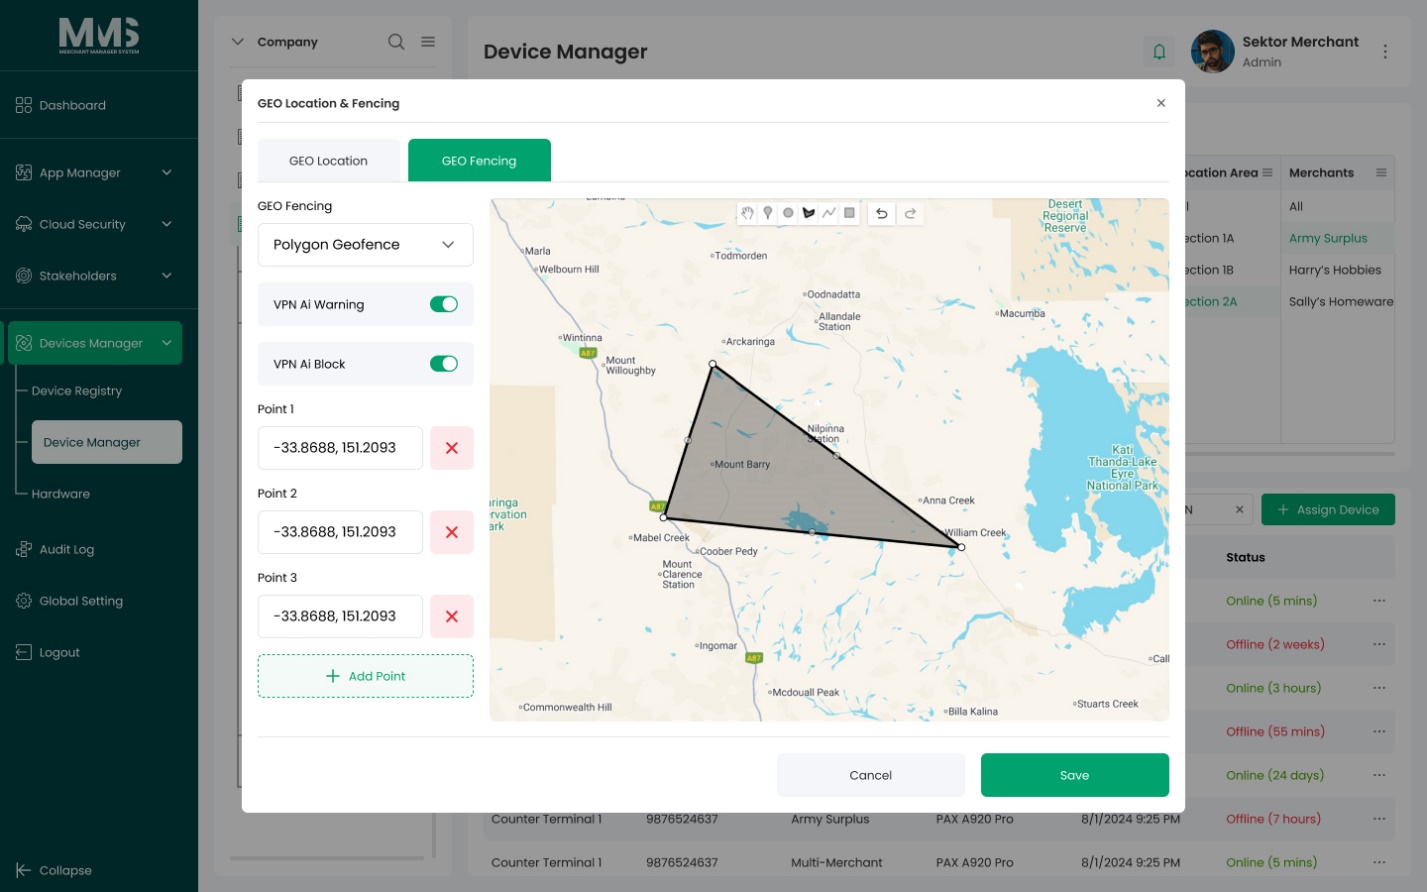Click the Add Point button
The width and height of the screenshot is (1427, 892).
pos(365,676)
